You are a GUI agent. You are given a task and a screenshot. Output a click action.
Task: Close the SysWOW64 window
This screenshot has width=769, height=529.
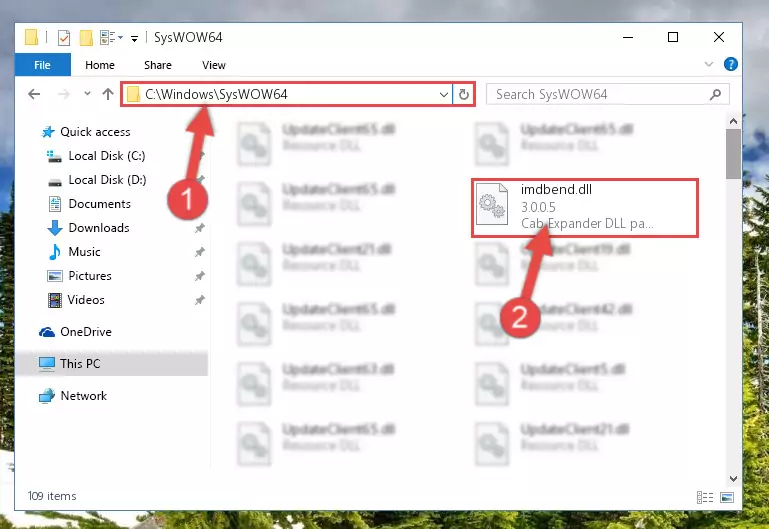pos(719,37)
